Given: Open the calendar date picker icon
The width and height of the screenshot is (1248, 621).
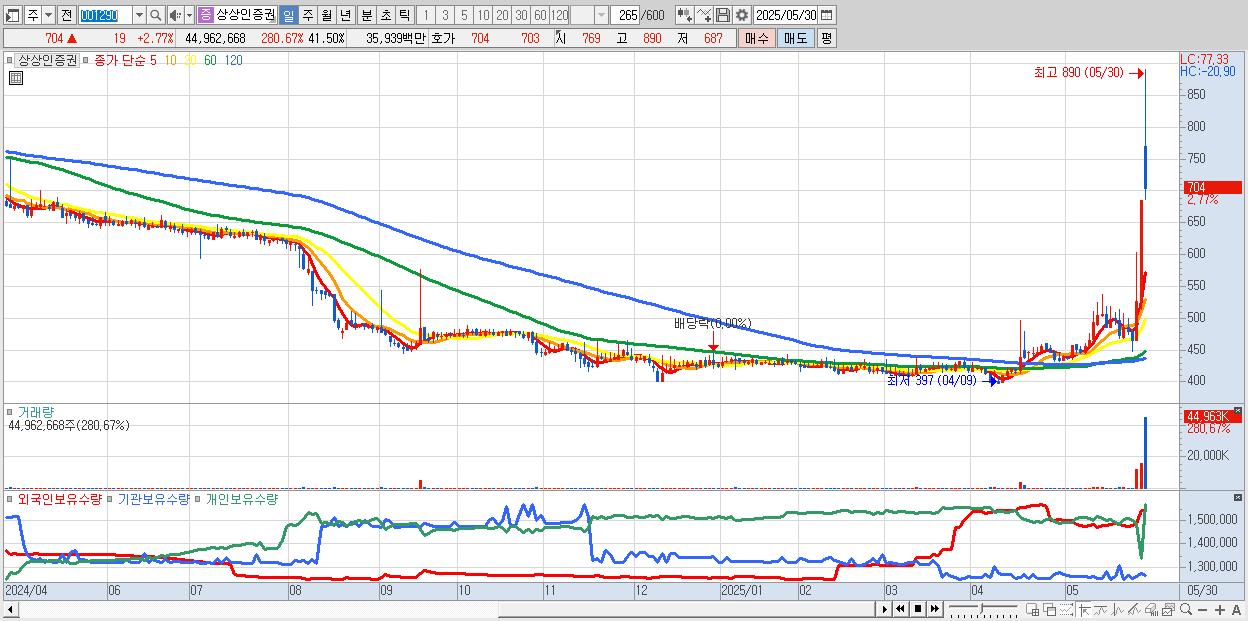Looking at the screenshot, I should coord(826,15).
